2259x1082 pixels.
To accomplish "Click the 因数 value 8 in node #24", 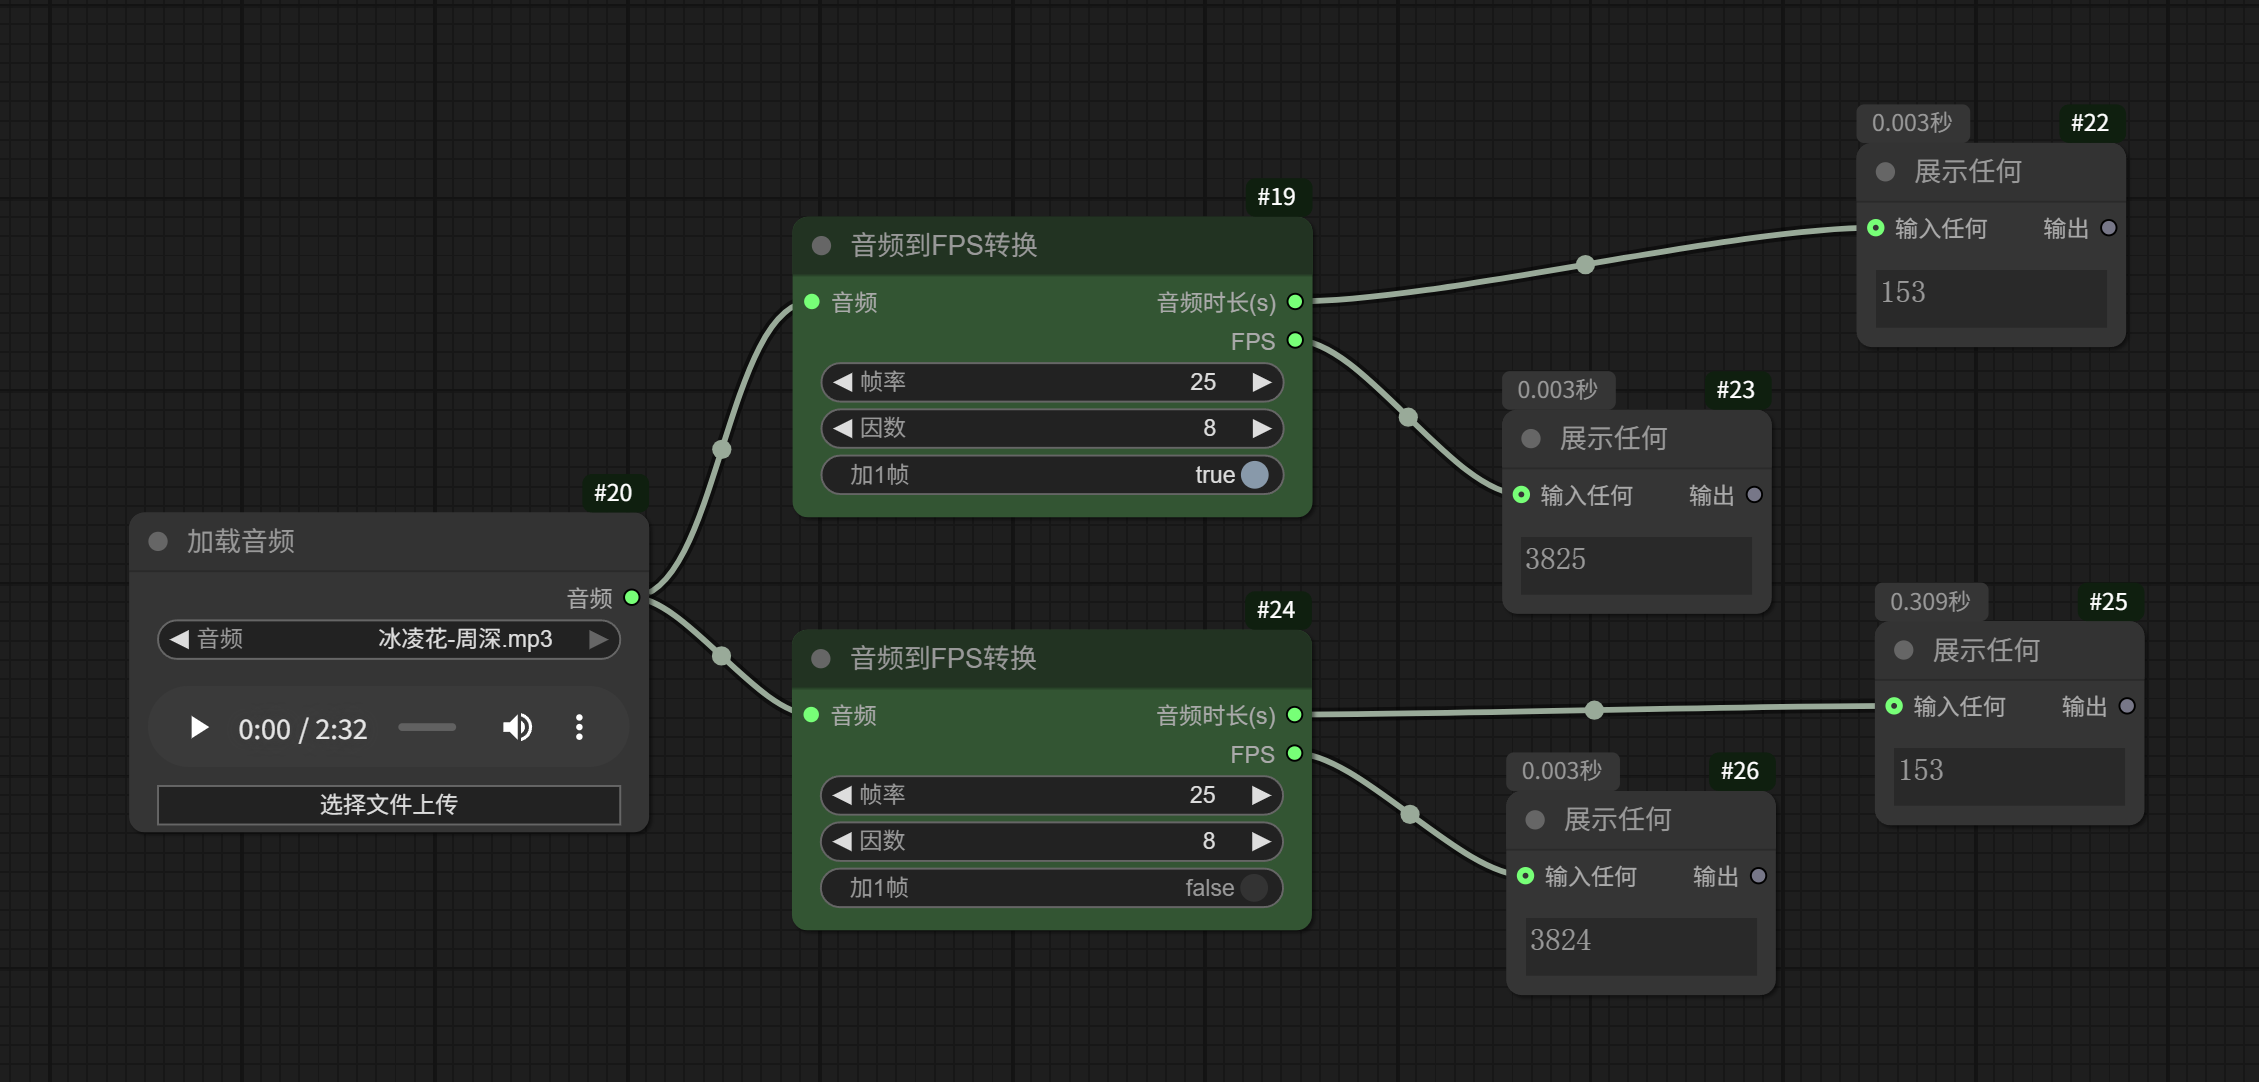I will click(x=1209, y=841).
